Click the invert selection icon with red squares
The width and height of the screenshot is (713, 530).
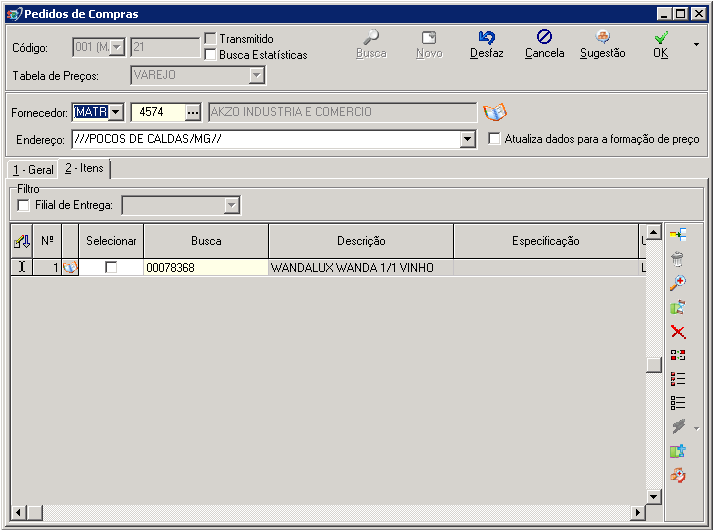point(678,355)
